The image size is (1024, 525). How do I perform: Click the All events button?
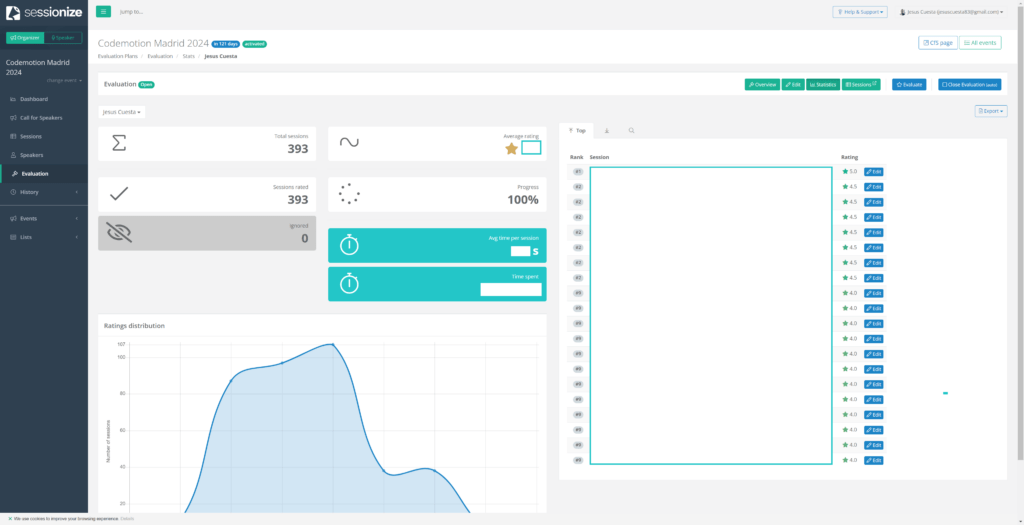point(980,42)
